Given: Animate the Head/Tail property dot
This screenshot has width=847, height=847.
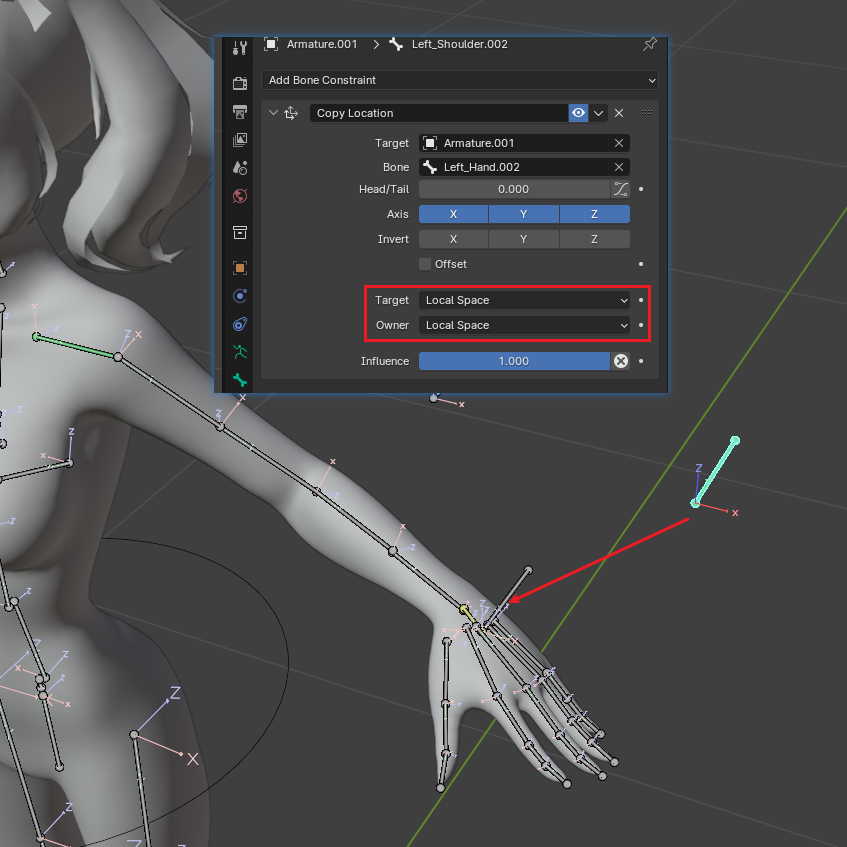Looking at the screenshot, I should 641,189.
